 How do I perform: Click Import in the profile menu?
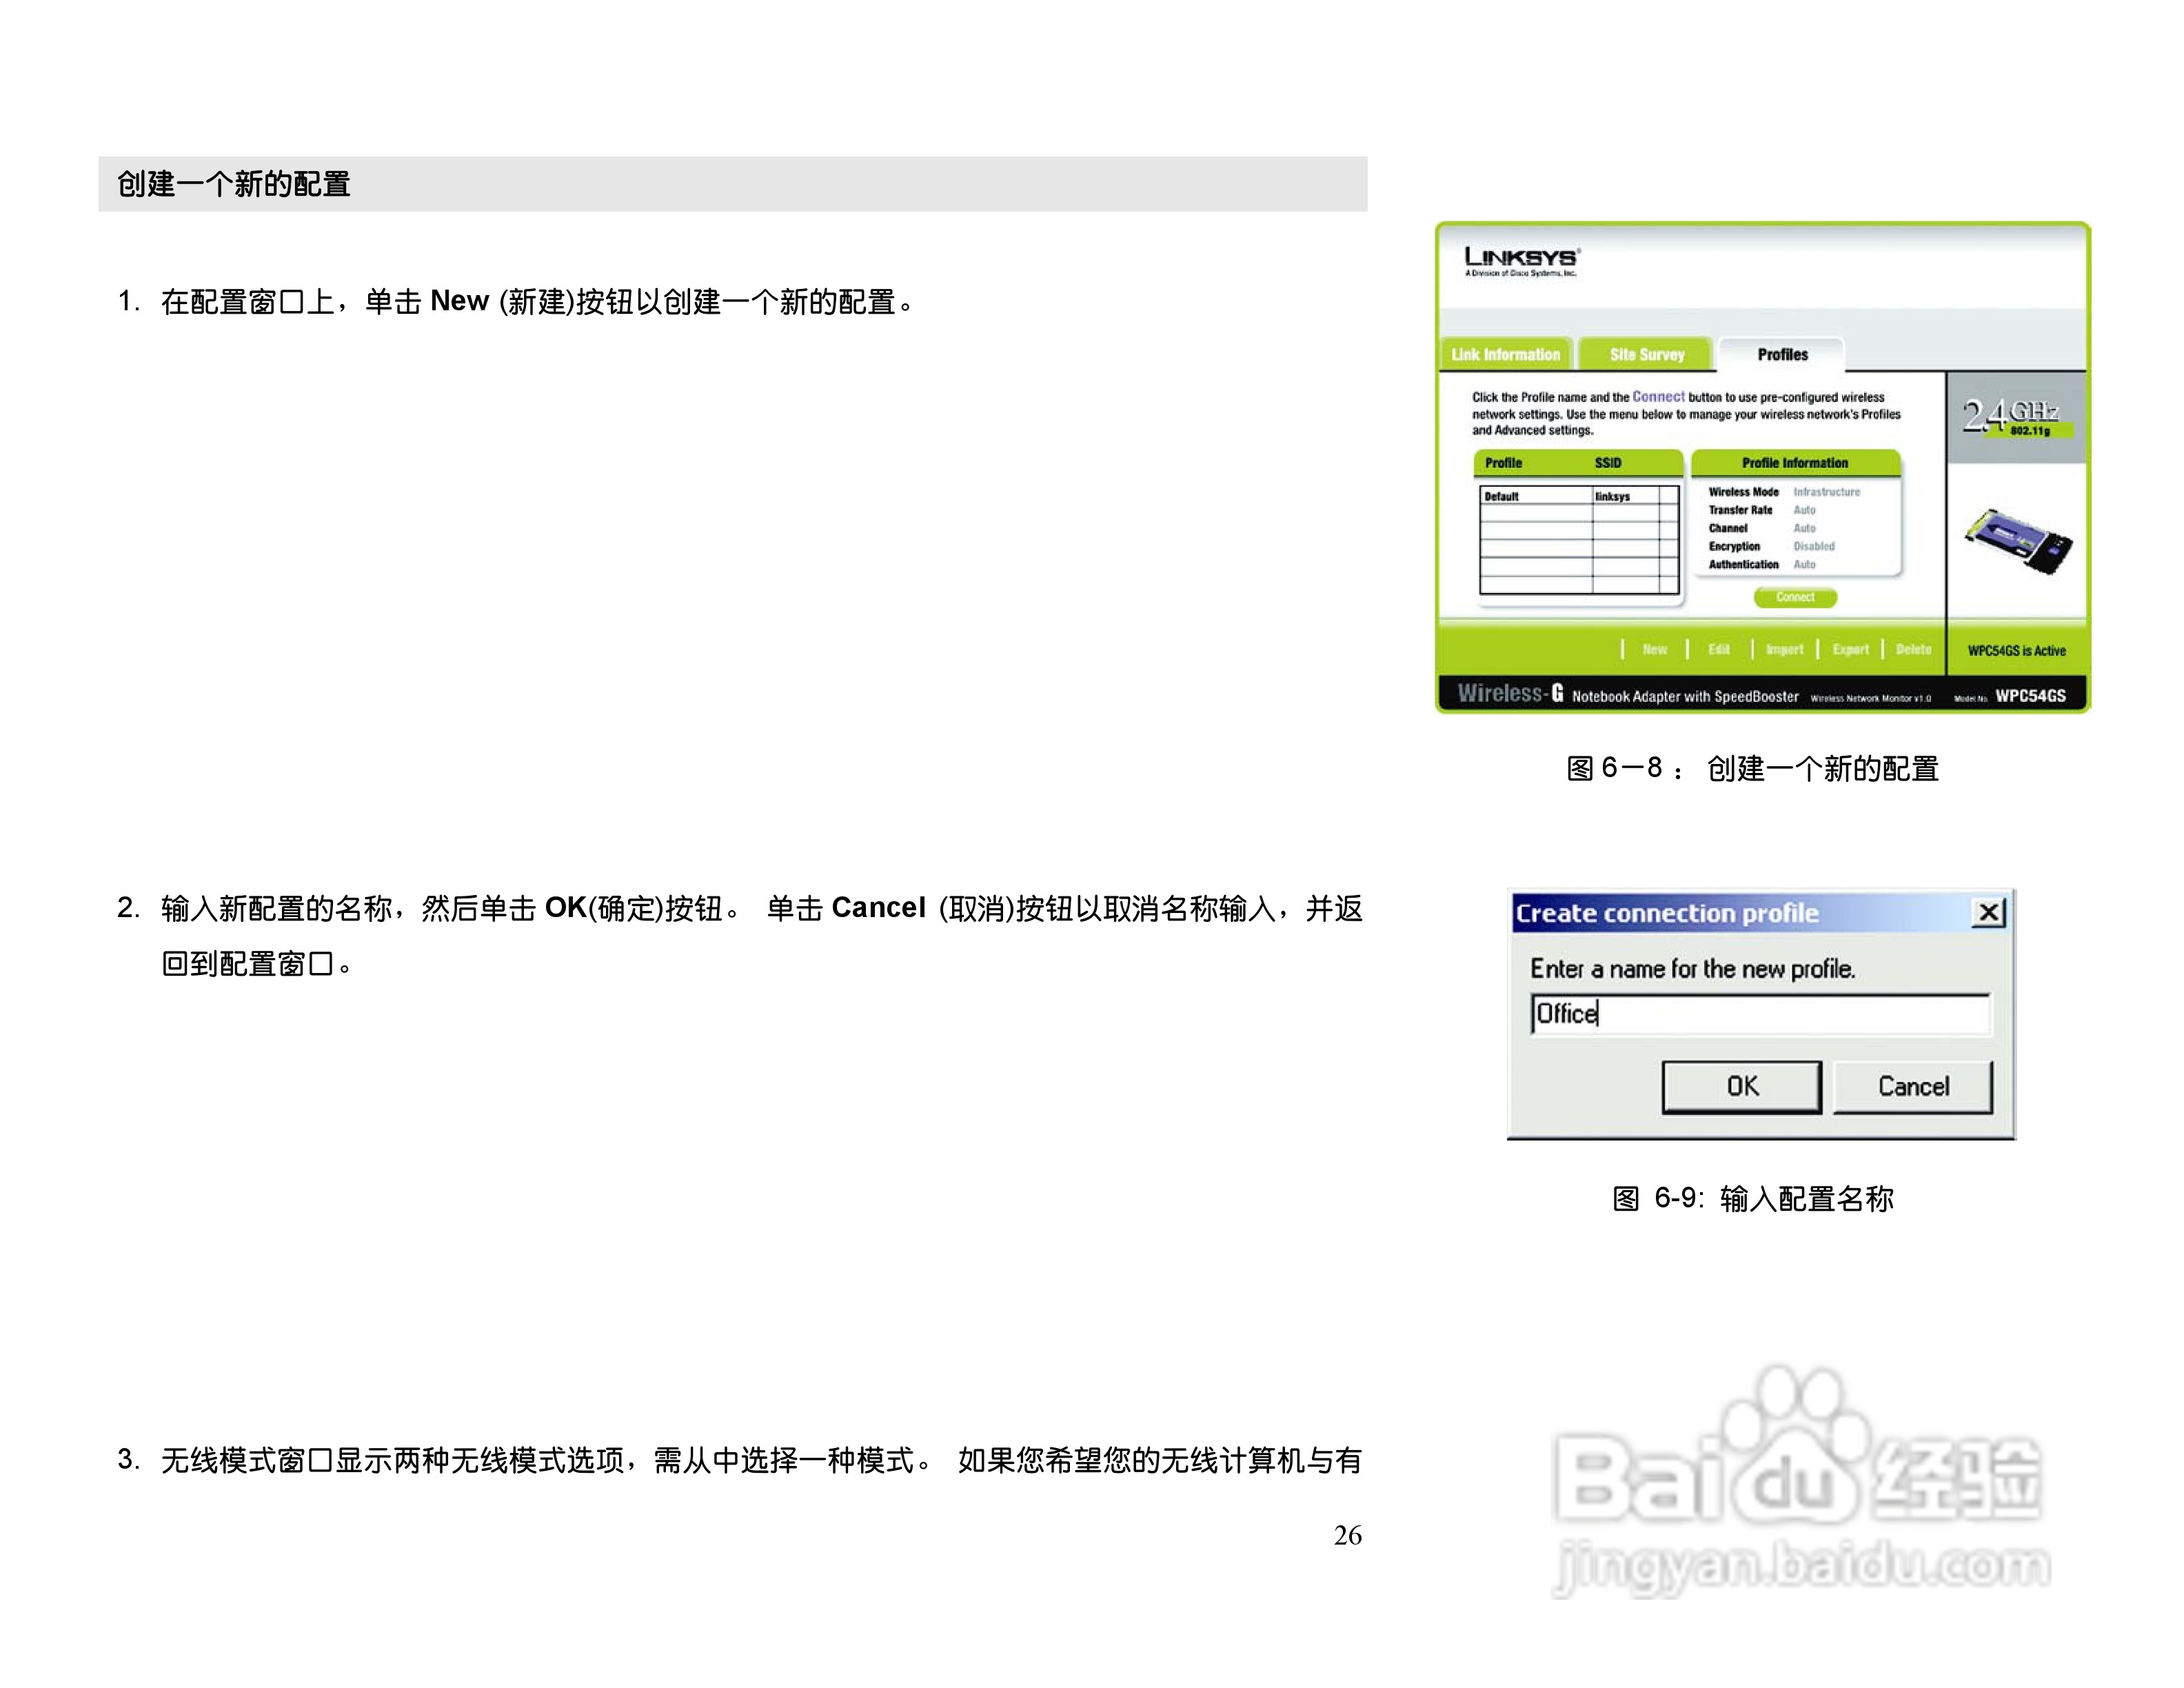pyautogui.click(x=1784, y=650)
